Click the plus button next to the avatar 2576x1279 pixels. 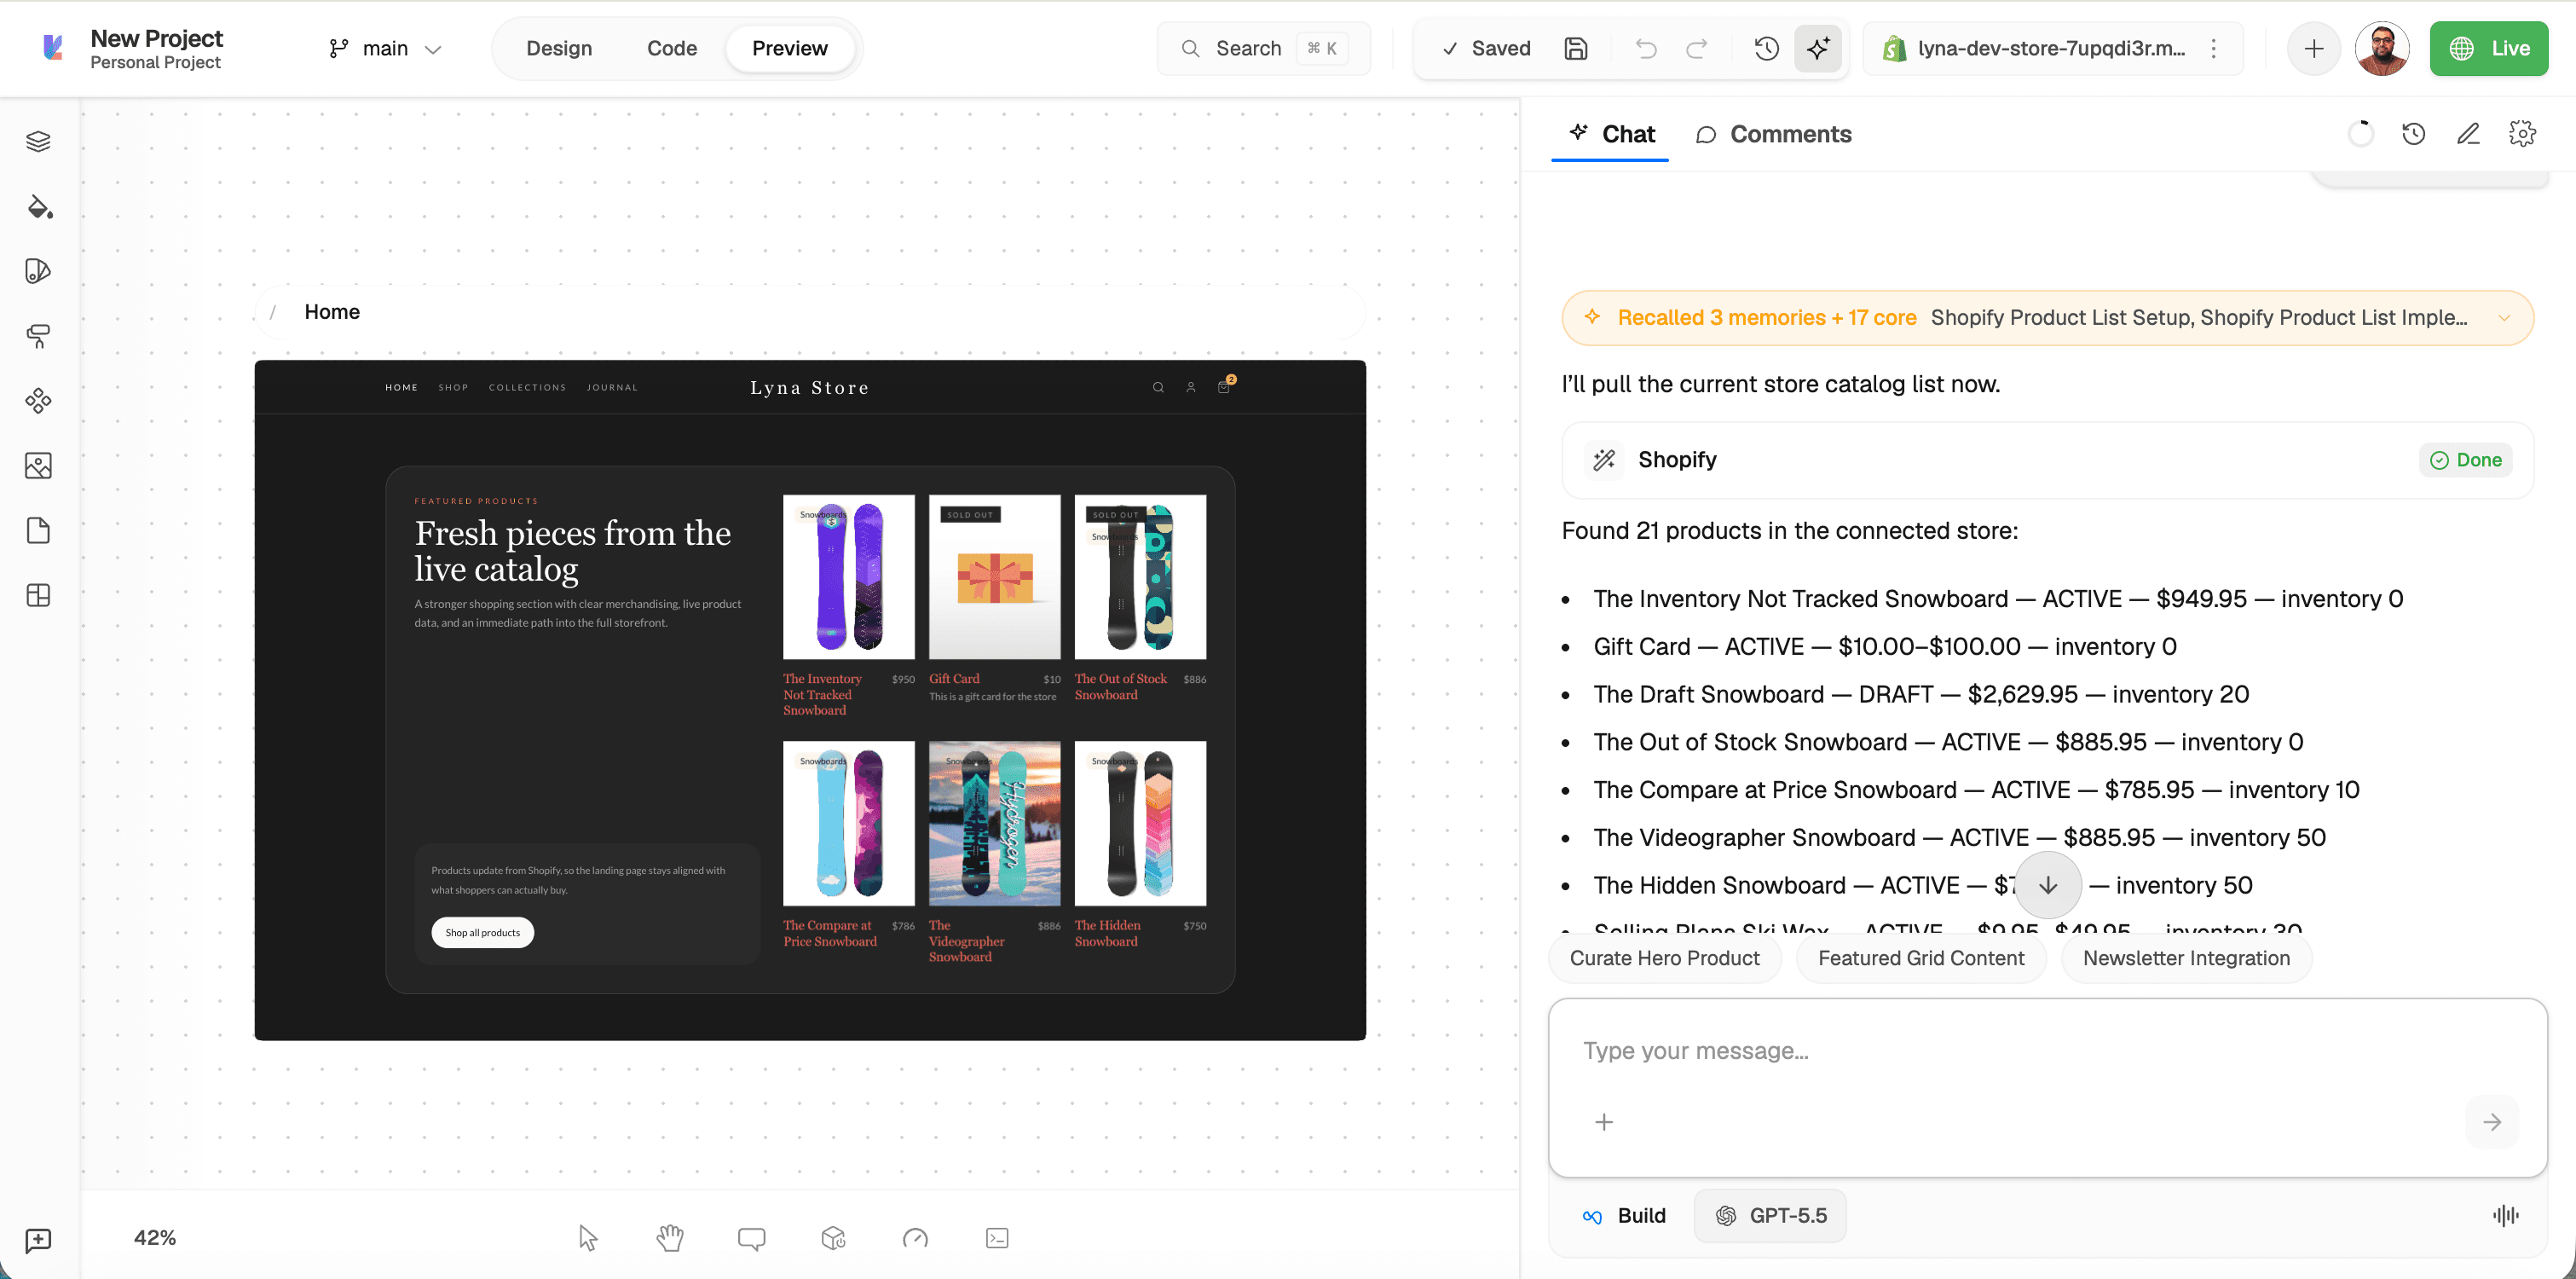click(x=2313, y=48)
